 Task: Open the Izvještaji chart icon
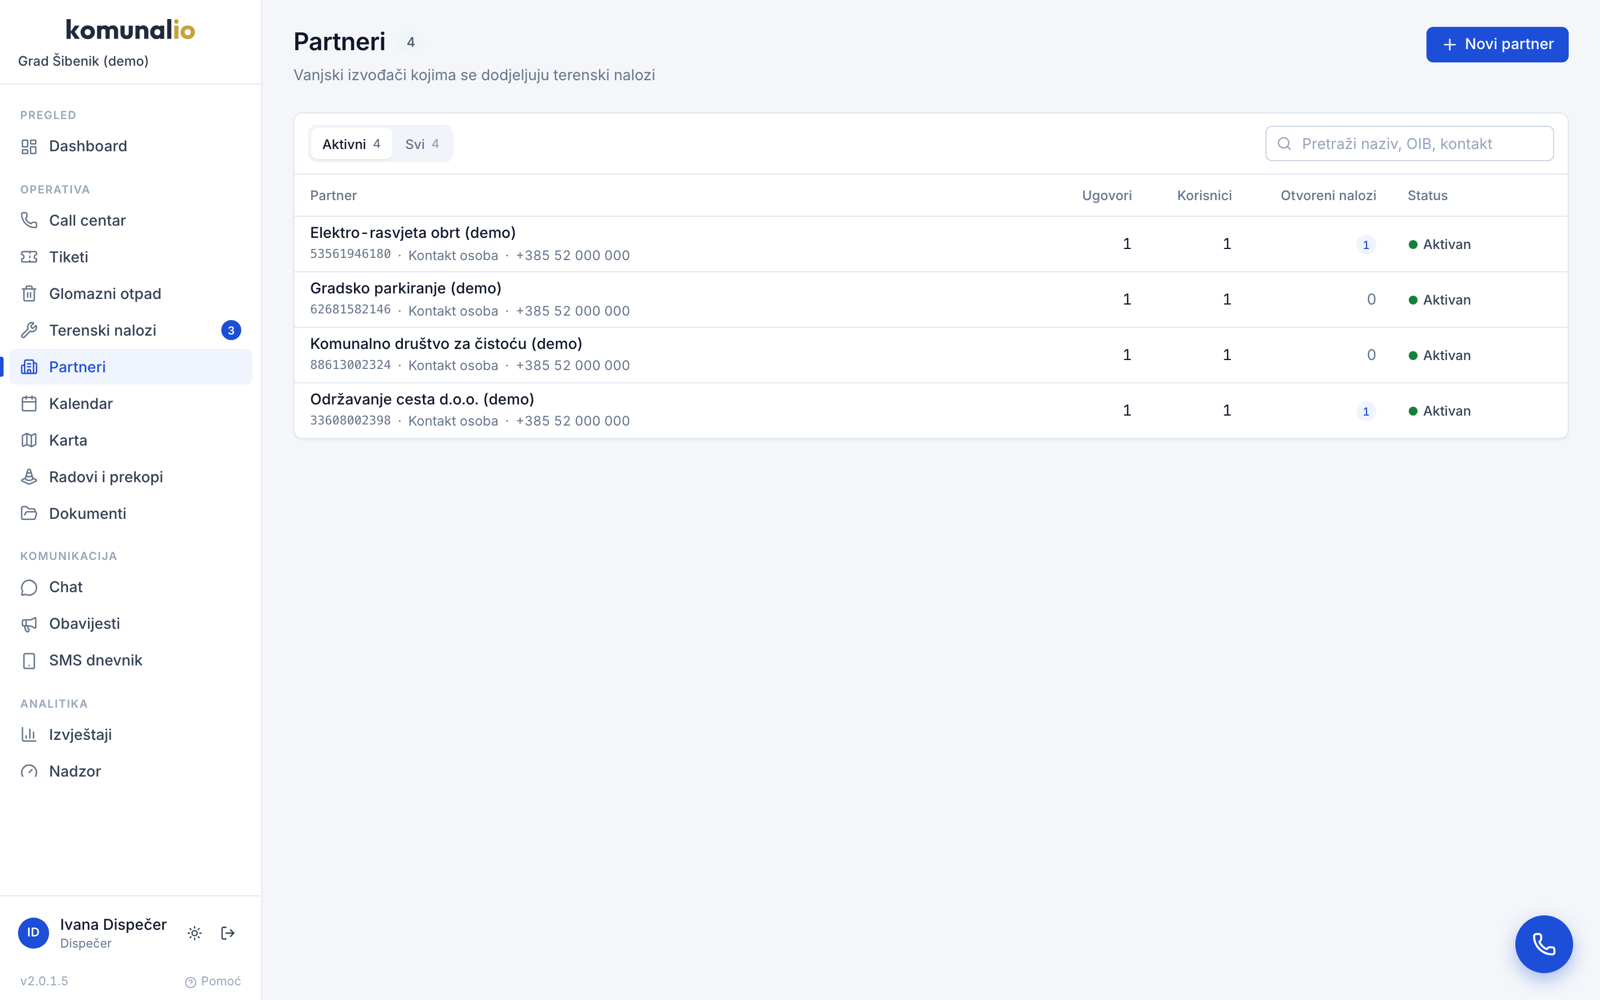(29, 735)
